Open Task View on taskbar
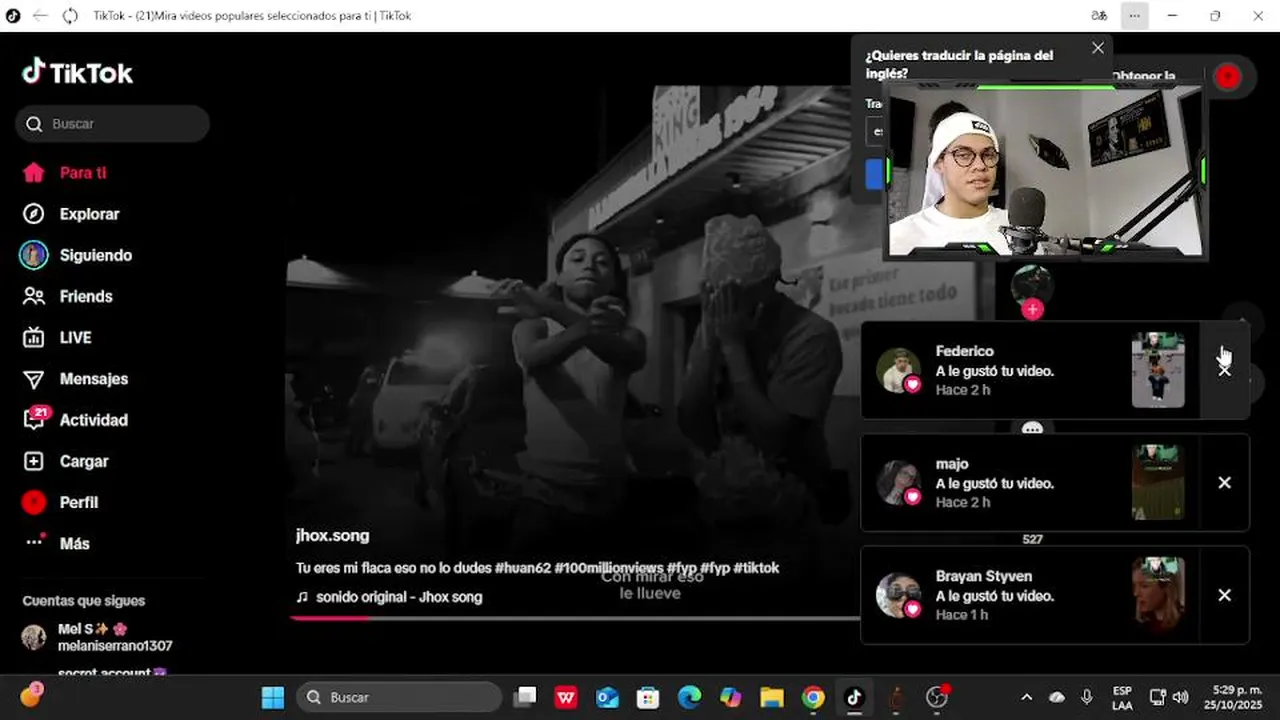The width and height of the screenshot is (1280, 720). (x=526, y=697)
